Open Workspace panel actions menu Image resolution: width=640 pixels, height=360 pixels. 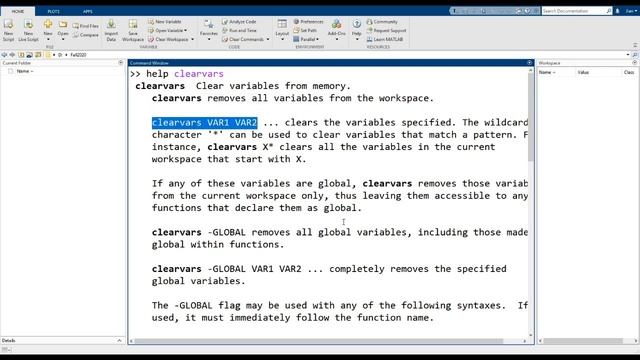pos(635,63)
